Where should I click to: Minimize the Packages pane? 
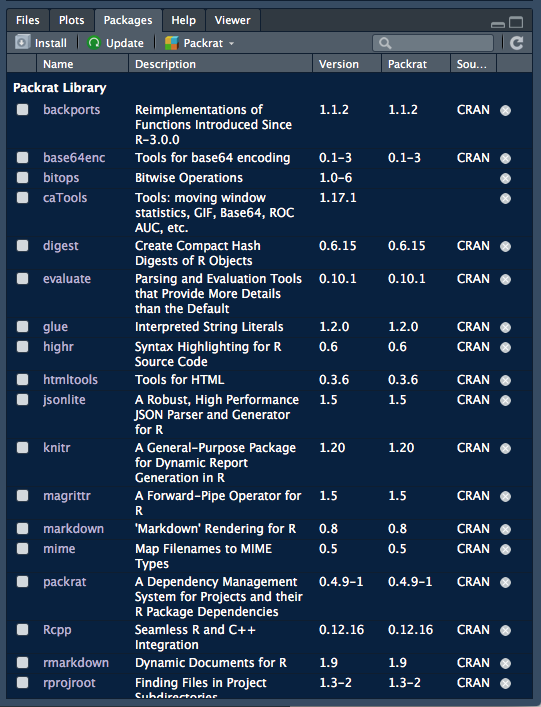498,24
